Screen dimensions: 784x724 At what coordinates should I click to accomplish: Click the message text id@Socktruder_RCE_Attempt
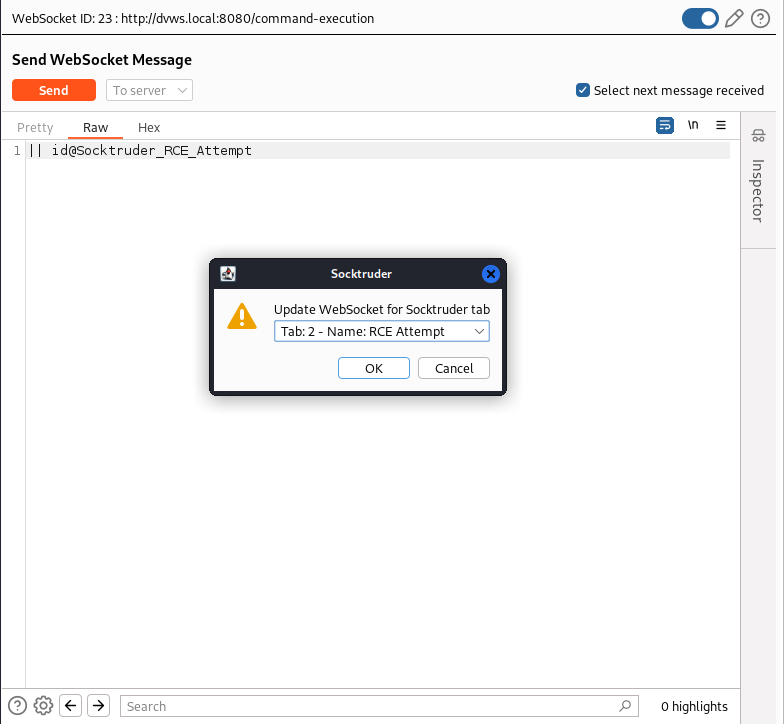(152, 150)
